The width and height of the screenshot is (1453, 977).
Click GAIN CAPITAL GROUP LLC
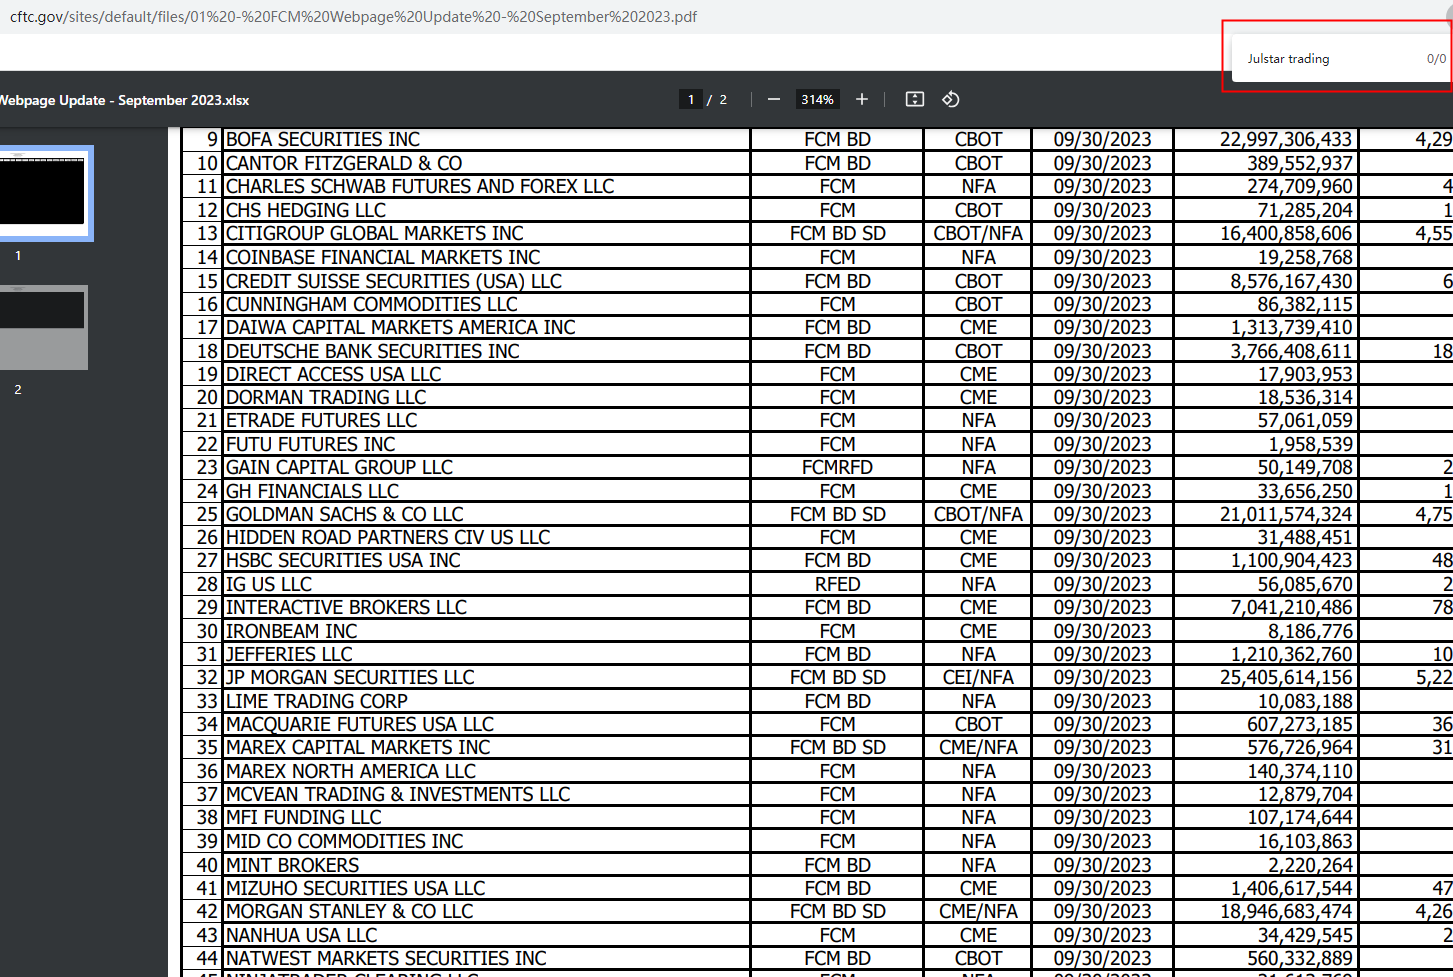tap(340, 467)
